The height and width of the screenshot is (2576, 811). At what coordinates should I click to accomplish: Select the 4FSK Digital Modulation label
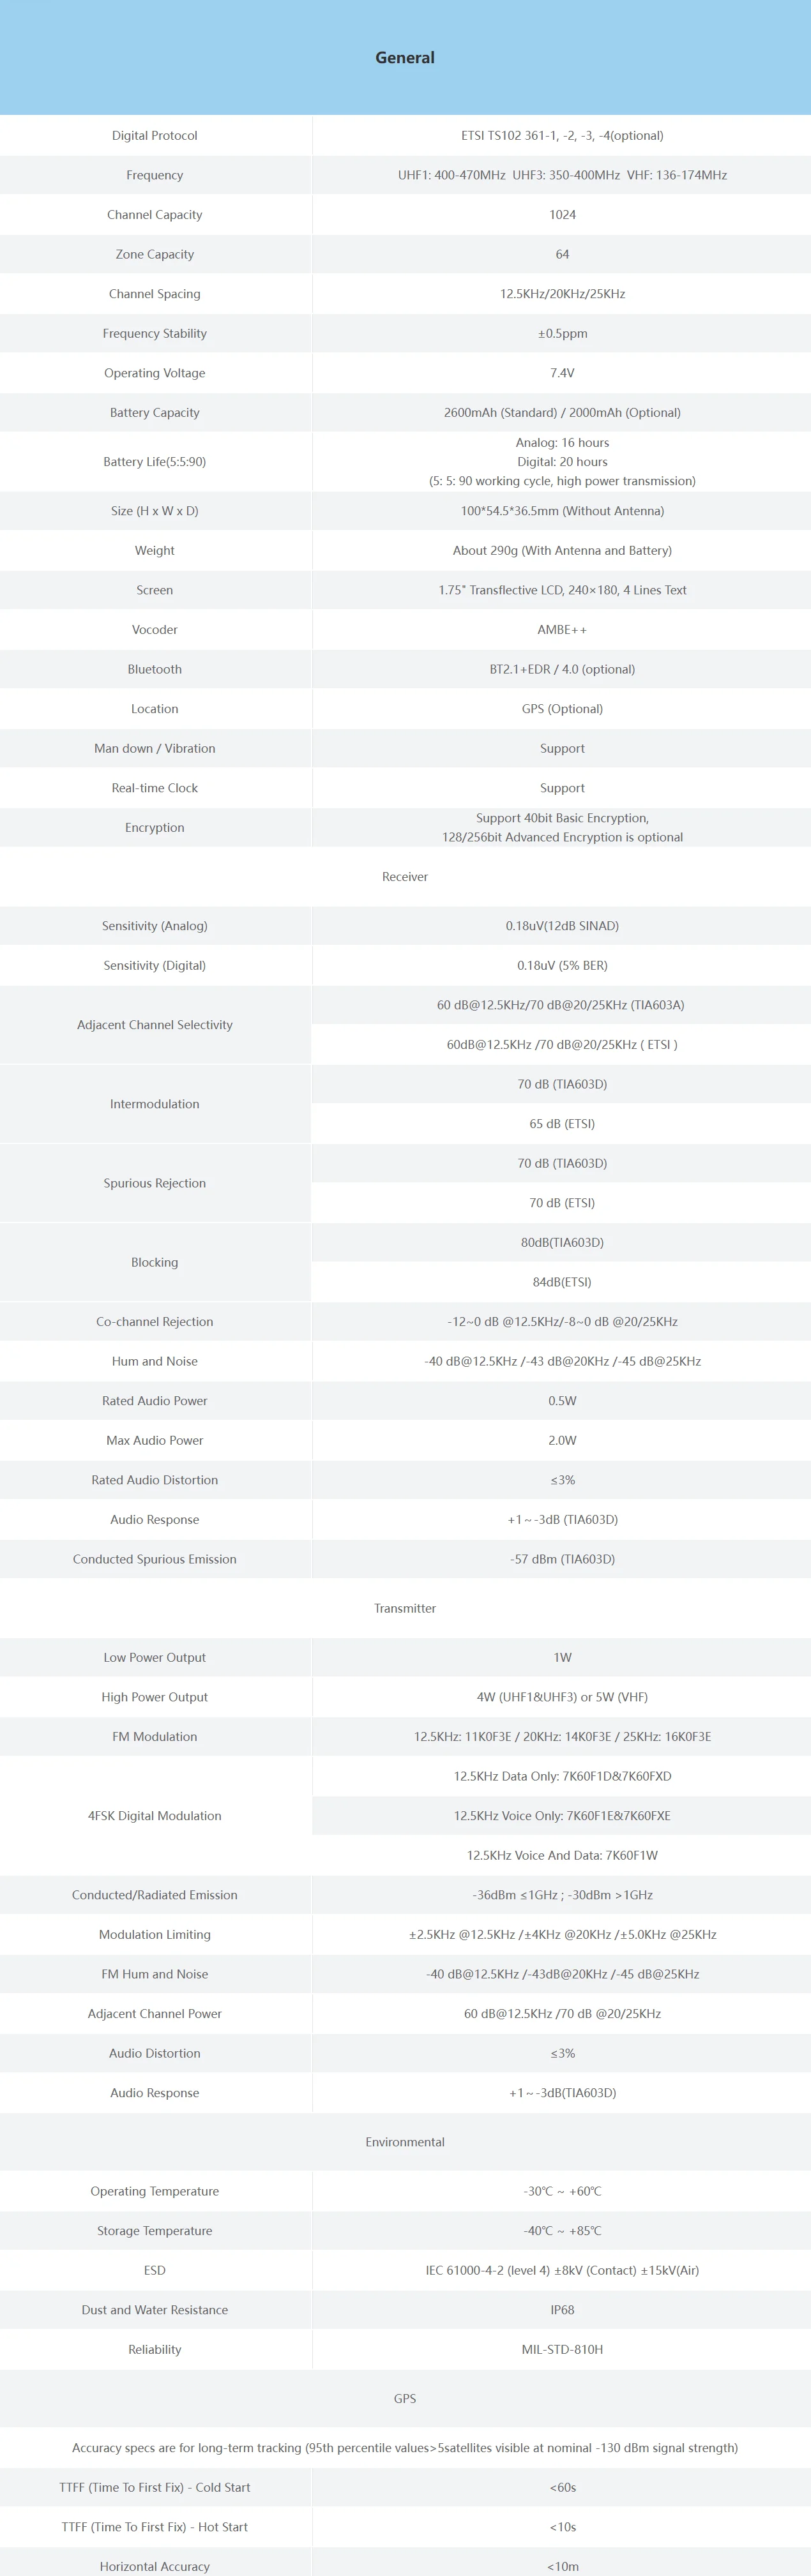[x=154, y=1815]
